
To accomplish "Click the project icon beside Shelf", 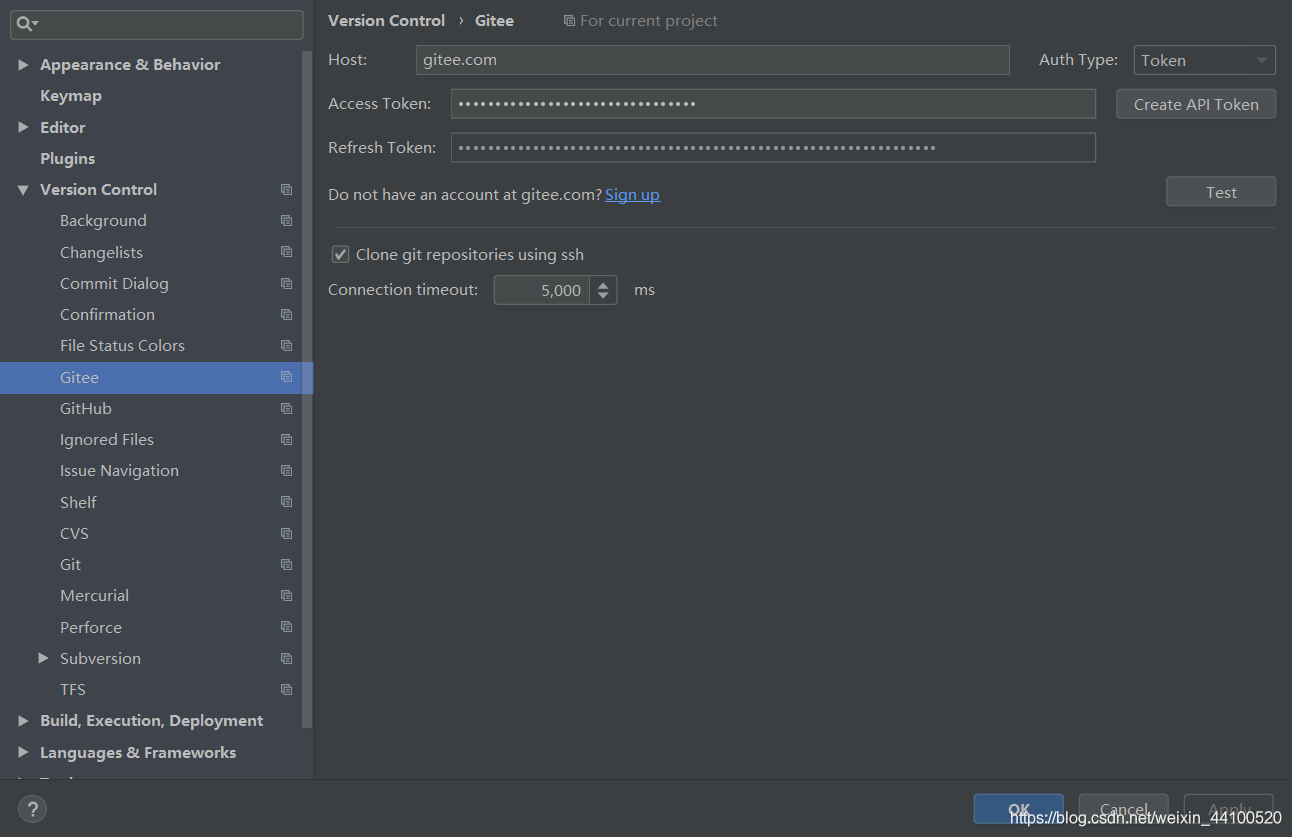I will coord(287,502).
